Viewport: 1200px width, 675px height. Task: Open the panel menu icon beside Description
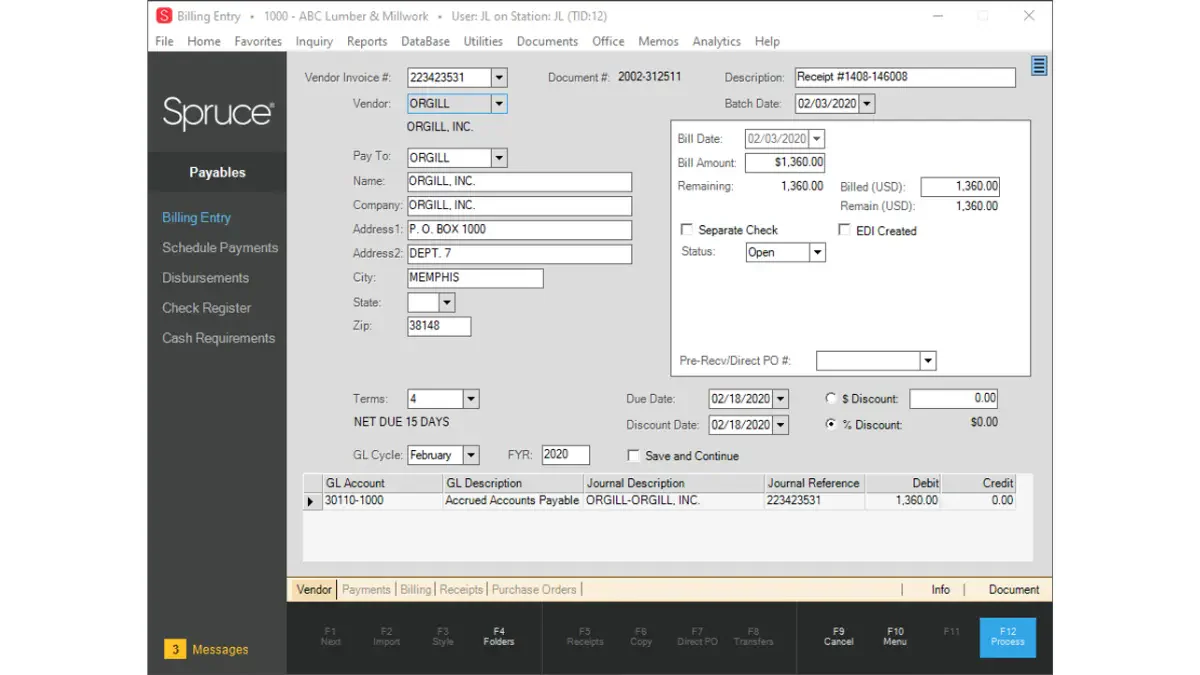(x=1039, y=66)
